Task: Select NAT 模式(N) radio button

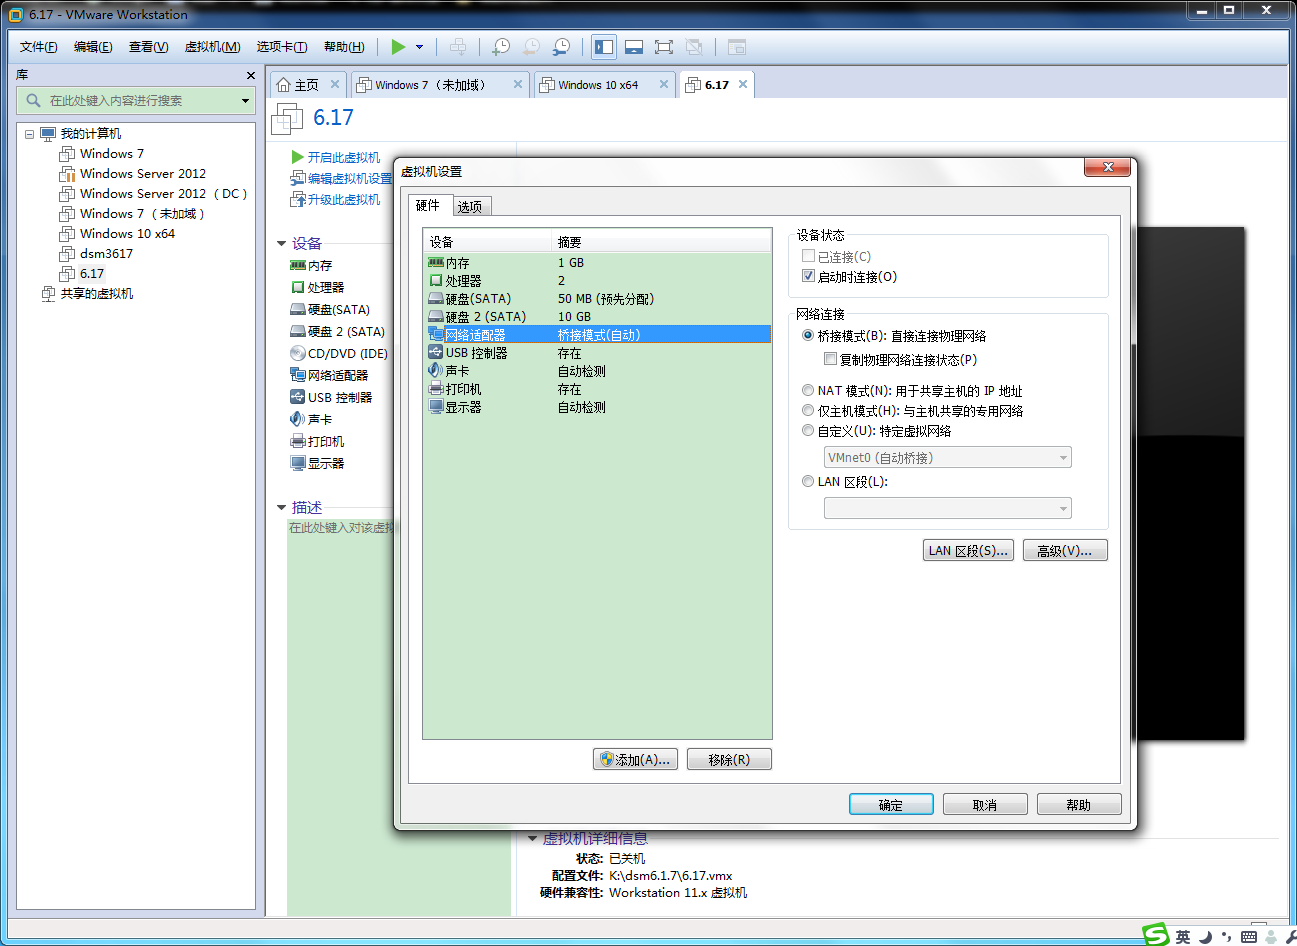Action: click(808, 391)
